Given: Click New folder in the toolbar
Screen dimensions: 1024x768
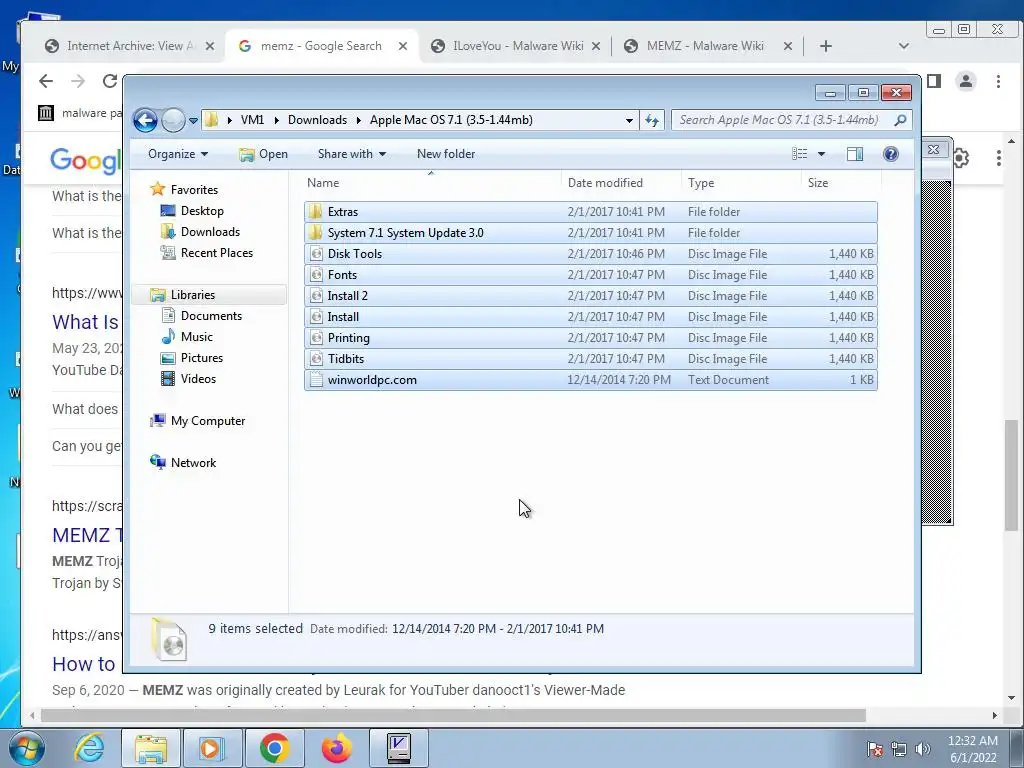Looking at the screenshot, I should click(x=446, y=154).
